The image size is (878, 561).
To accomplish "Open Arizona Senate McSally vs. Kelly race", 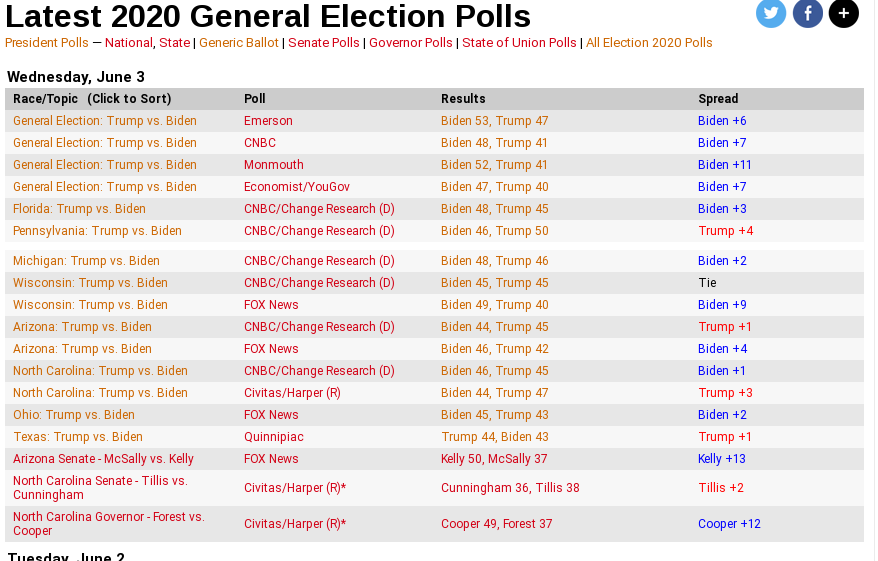I will tap(103, 459).
